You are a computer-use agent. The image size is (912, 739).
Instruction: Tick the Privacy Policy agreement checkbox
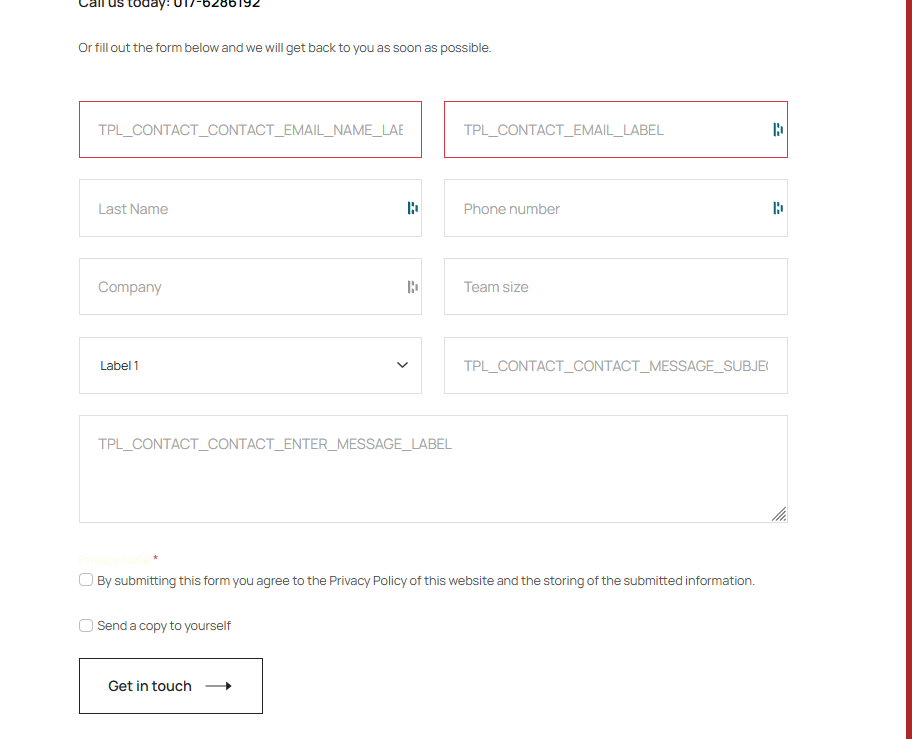pyautogui.click(x=86, y=580)
